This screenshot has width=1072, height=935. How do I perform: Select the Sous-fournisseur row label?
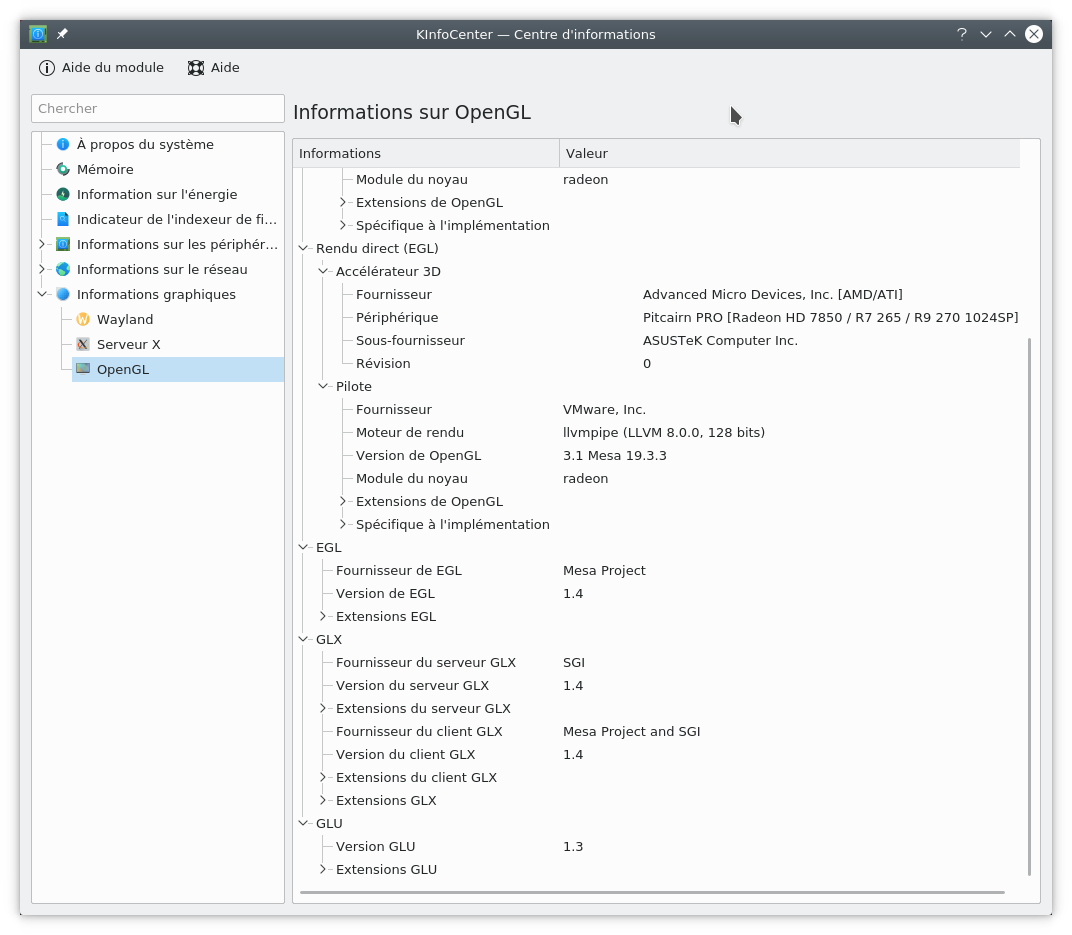coord(410,340)
